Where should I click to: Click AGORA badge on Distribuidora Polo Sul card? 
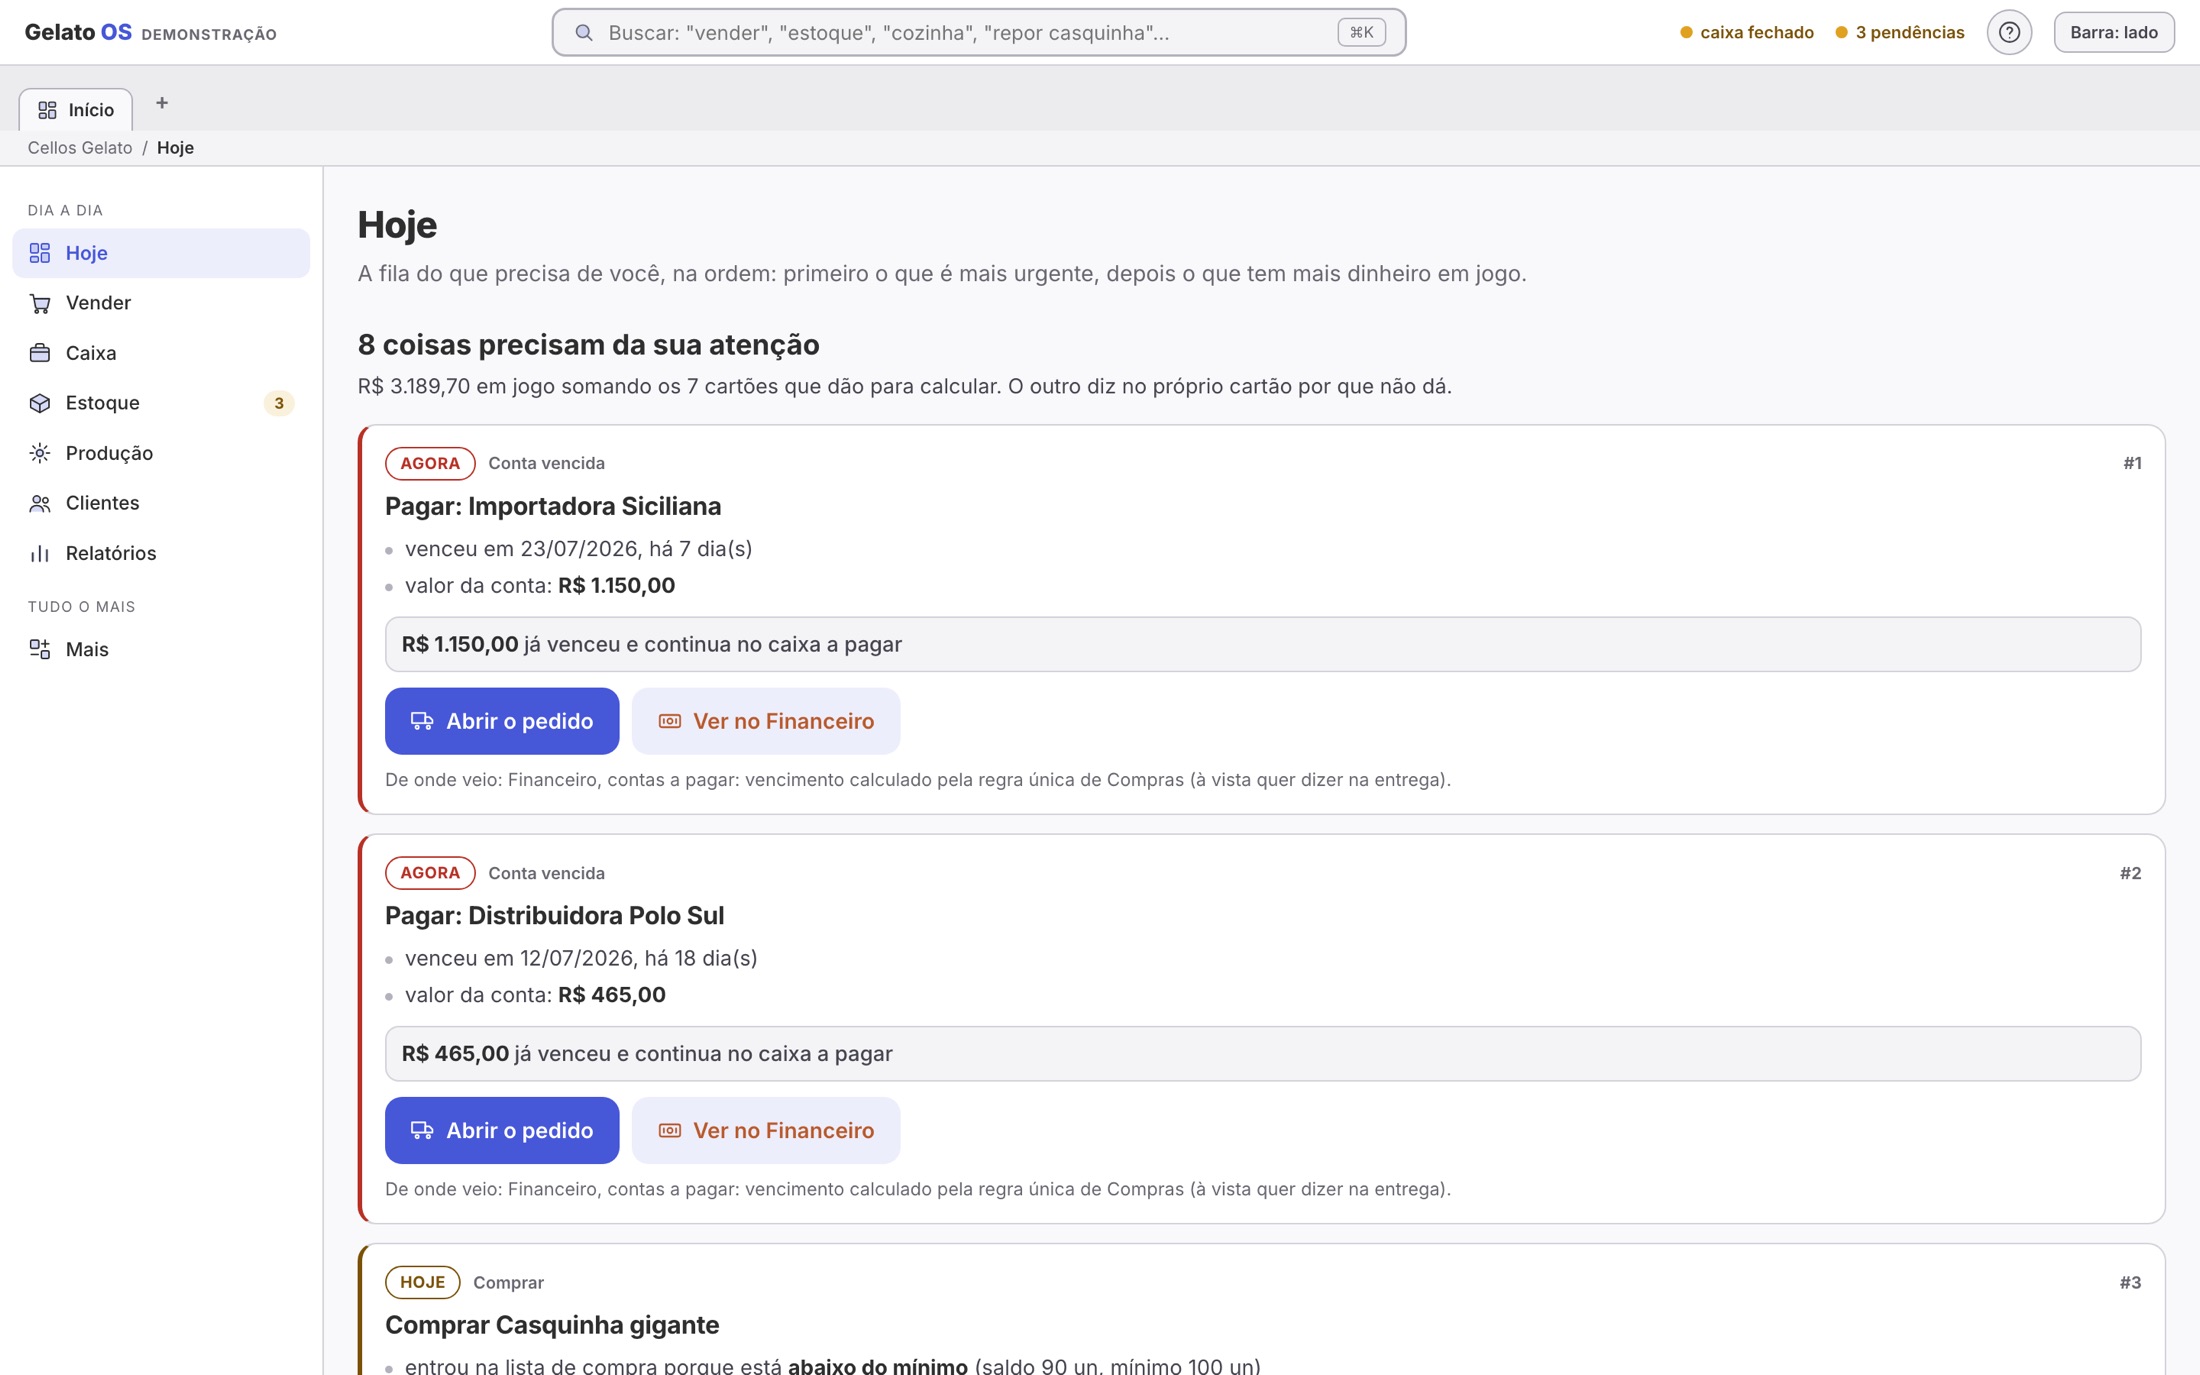click(430, 873)
